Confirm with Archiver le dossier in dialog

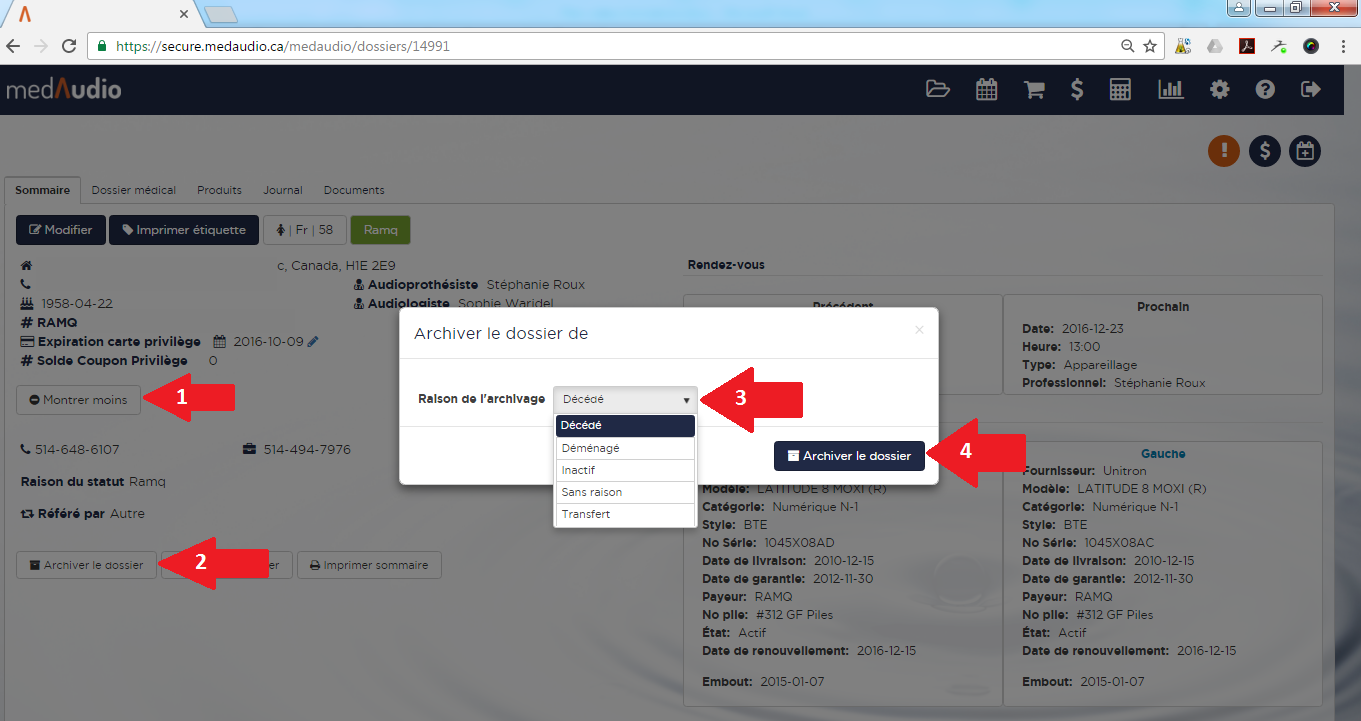click(x=849, y=456)
